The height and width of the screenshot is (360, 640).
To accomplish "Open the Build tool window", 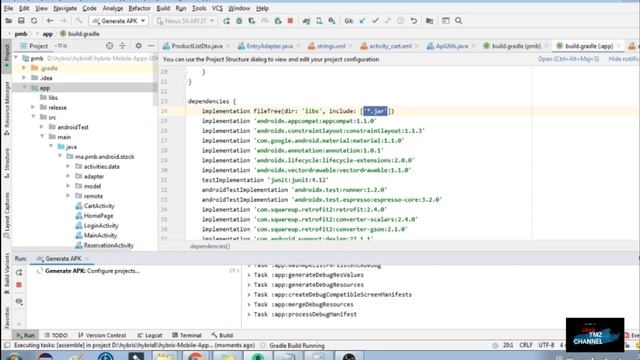I will point(222,336).
